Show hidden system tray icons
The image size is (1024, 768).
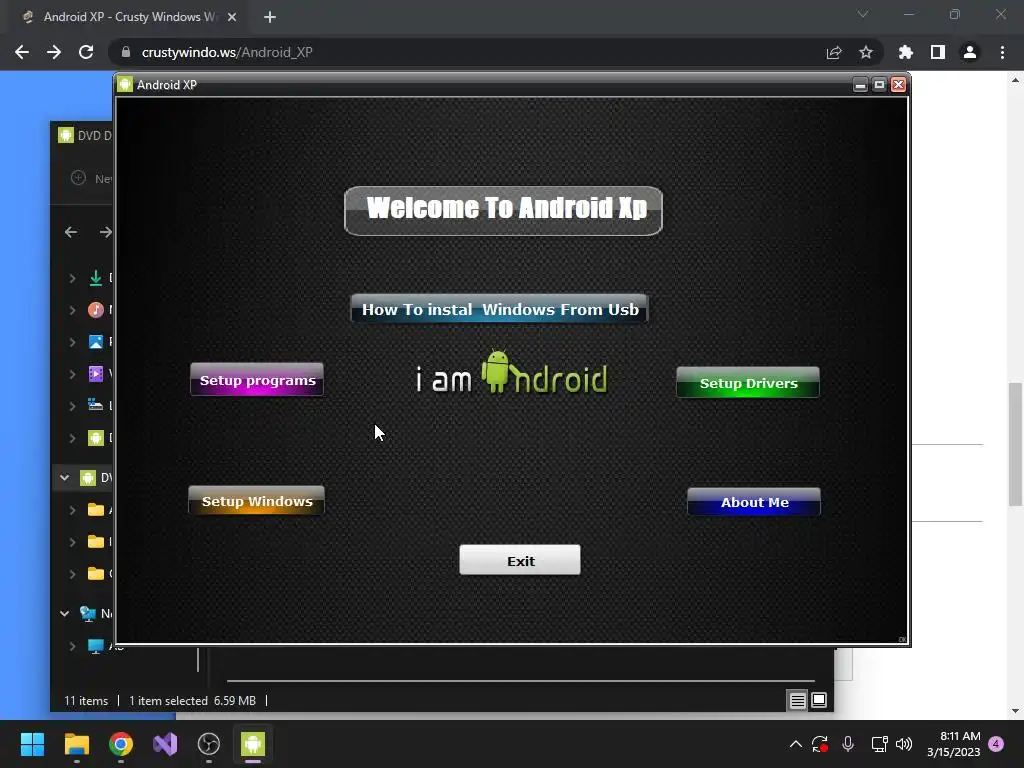795,744
